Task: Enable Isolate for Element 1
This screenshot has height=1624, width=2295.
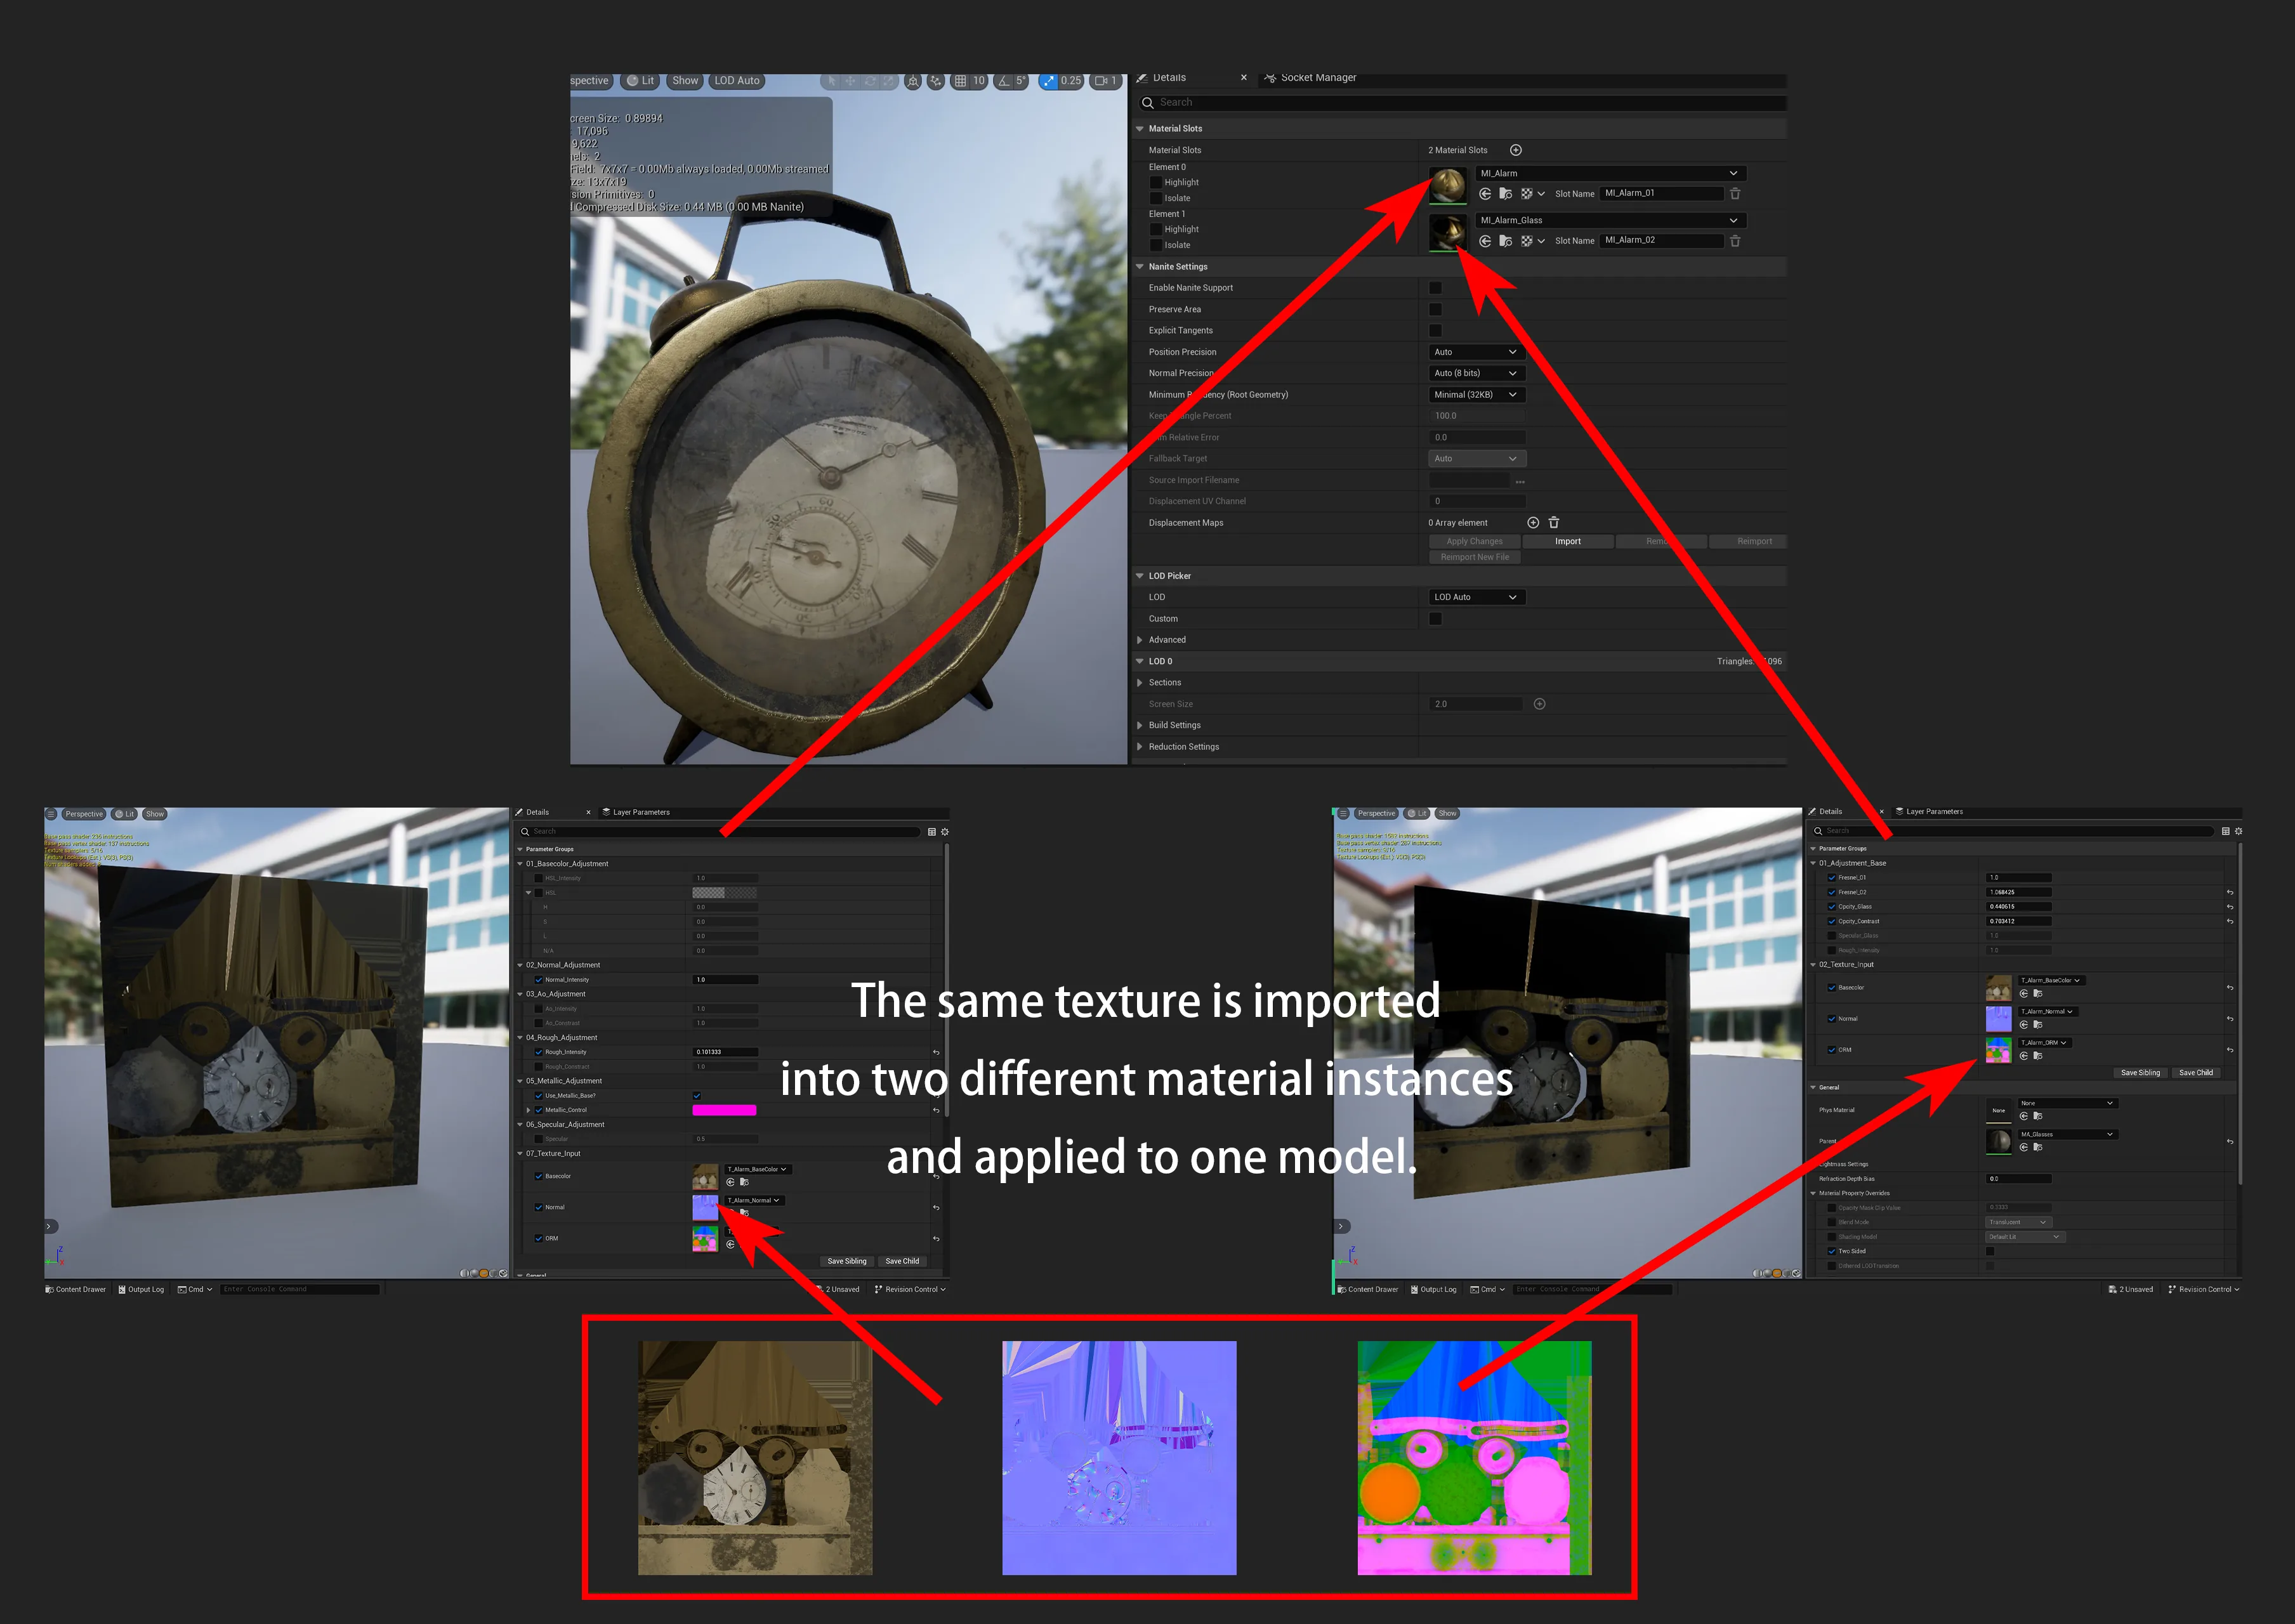Action: [1156, 245]
